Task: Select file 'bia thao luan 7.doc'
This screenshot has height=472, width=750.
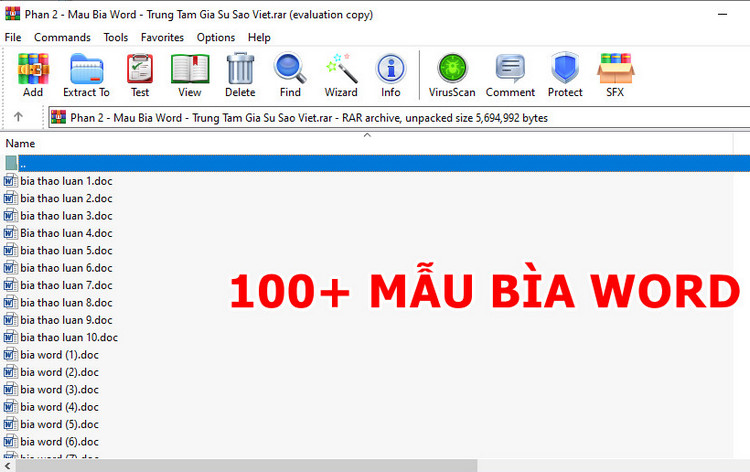Action: (x=58, y=285)
